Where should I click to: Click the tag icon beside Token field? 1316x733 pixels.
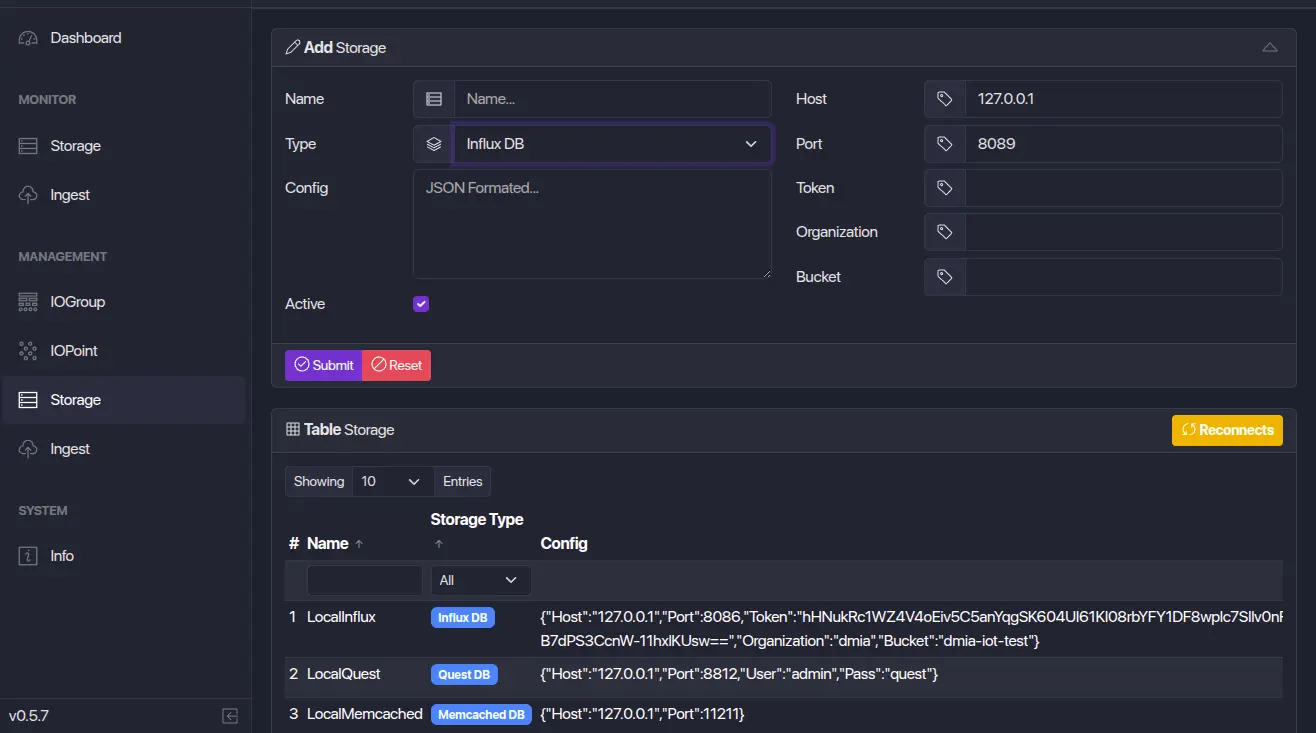945,188
